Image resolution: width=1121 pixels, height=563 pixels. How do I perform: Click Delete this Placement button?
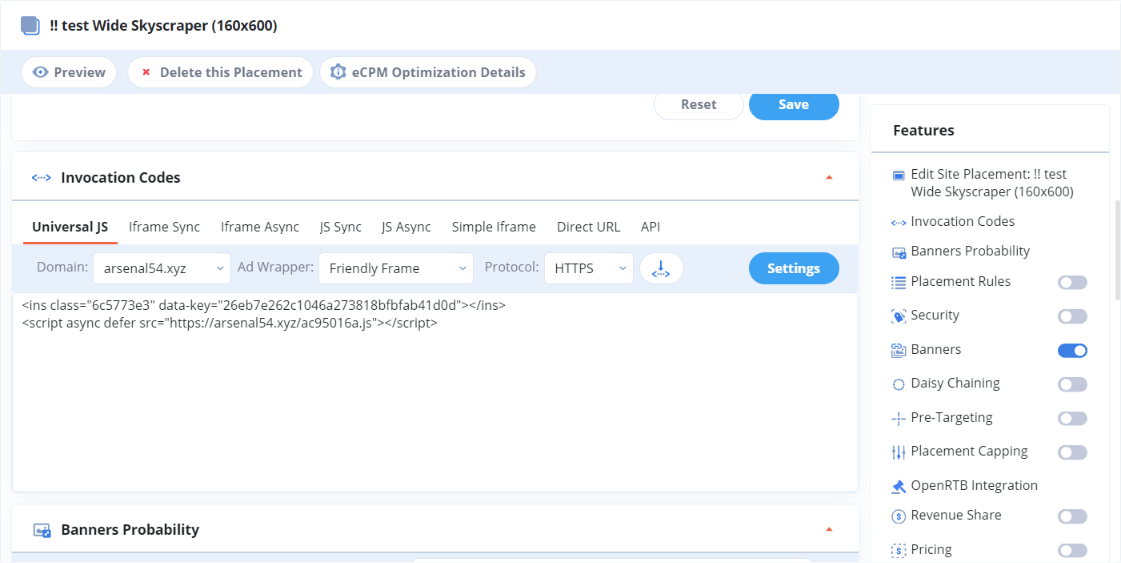tap(220, 72)
